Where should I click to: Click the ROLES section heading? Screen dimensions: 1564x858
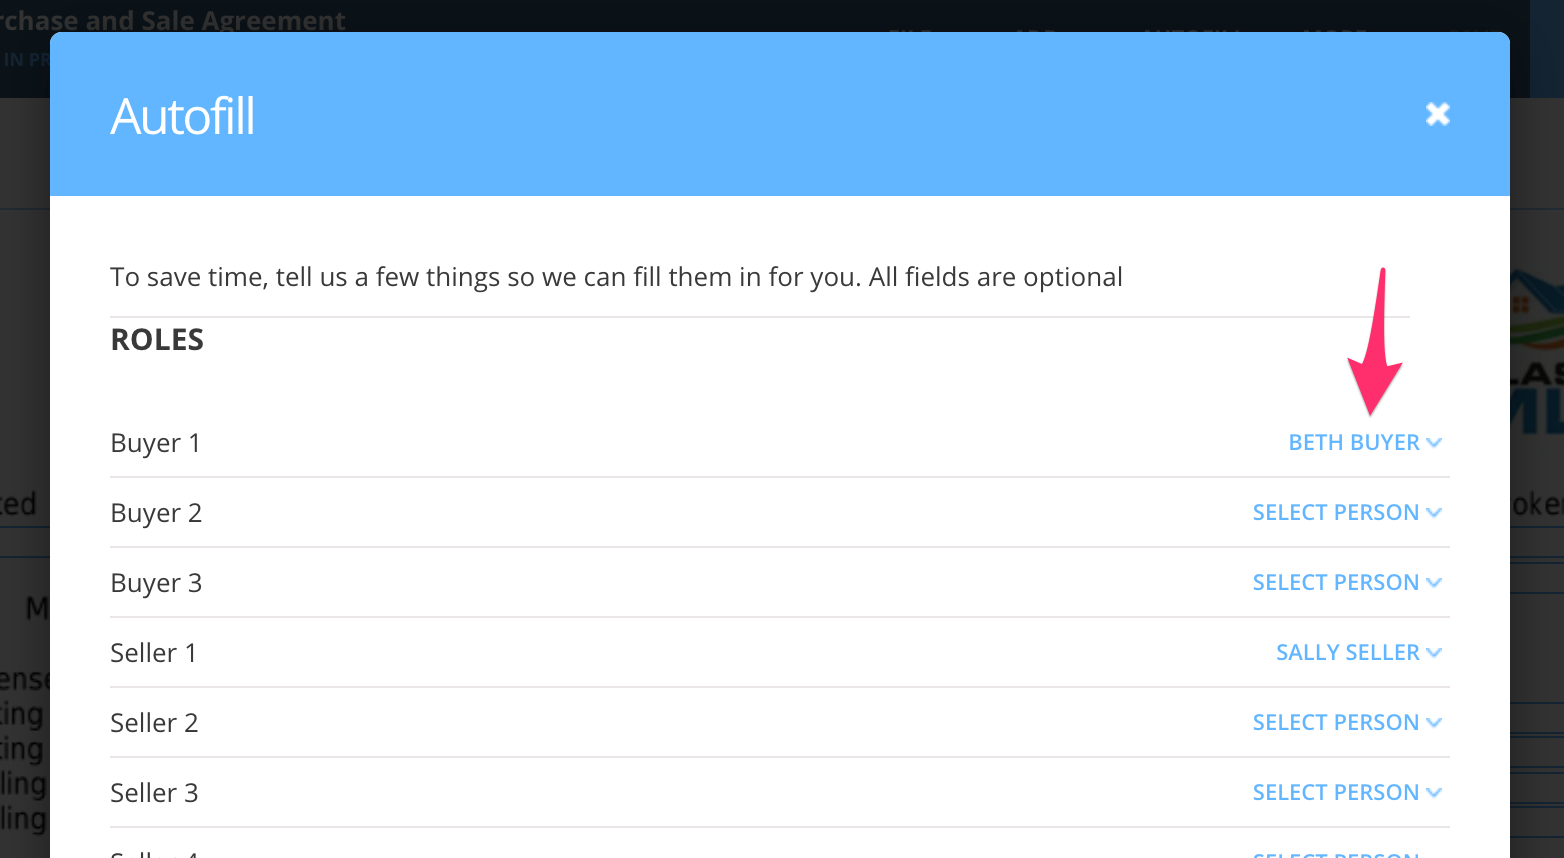[157, 340]
